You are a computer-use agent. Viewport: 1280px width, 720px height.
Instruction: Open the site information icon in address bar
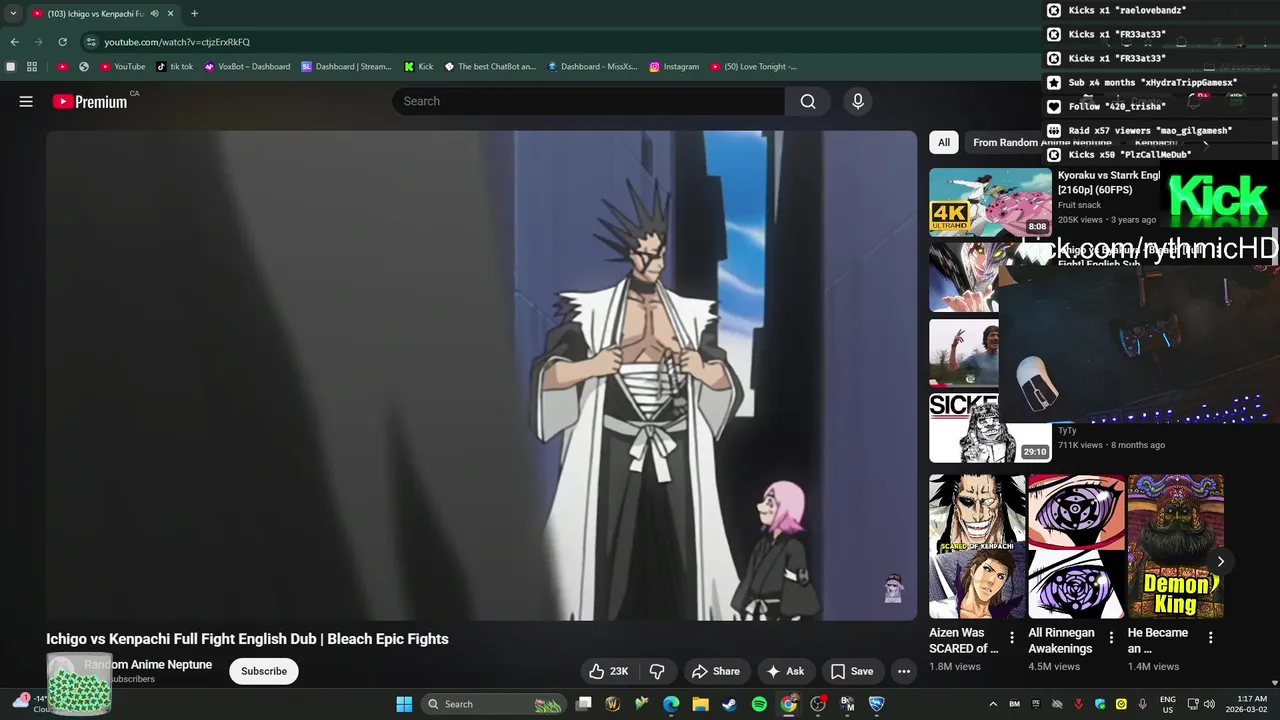(91, 42)
